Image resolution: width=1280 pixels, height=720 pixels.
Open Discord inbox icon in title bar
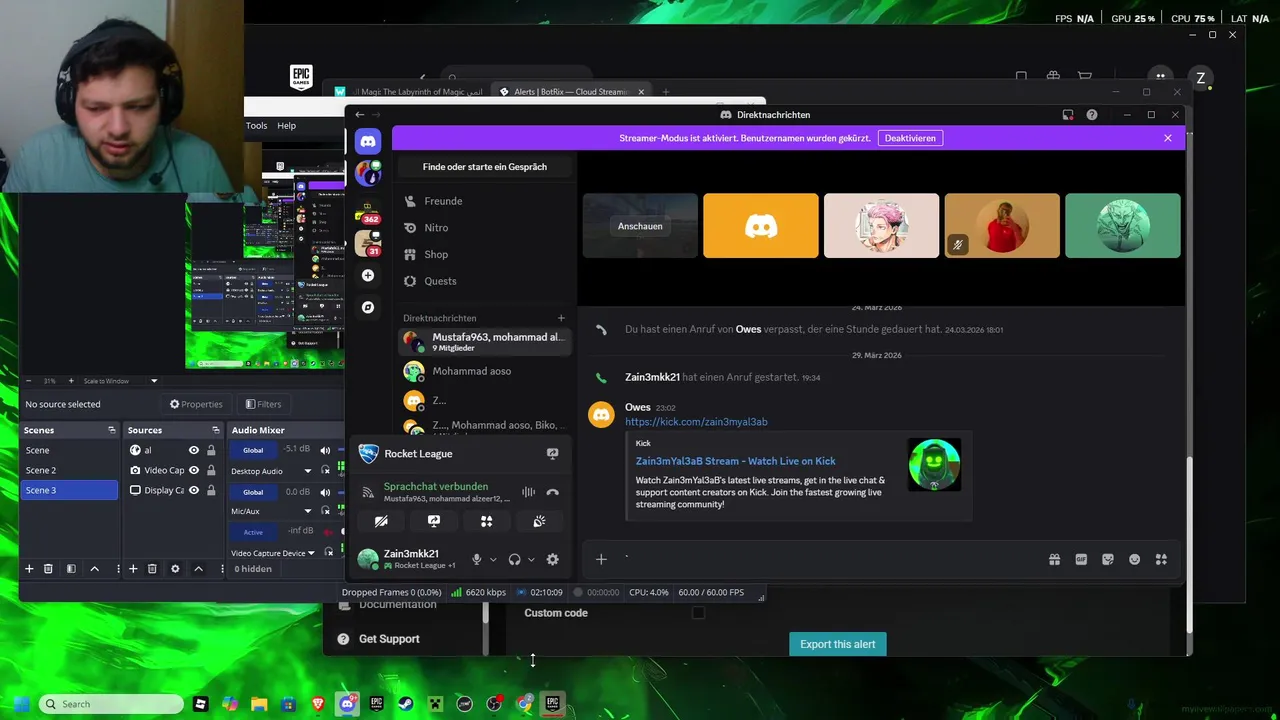[x=1068, y=115]
